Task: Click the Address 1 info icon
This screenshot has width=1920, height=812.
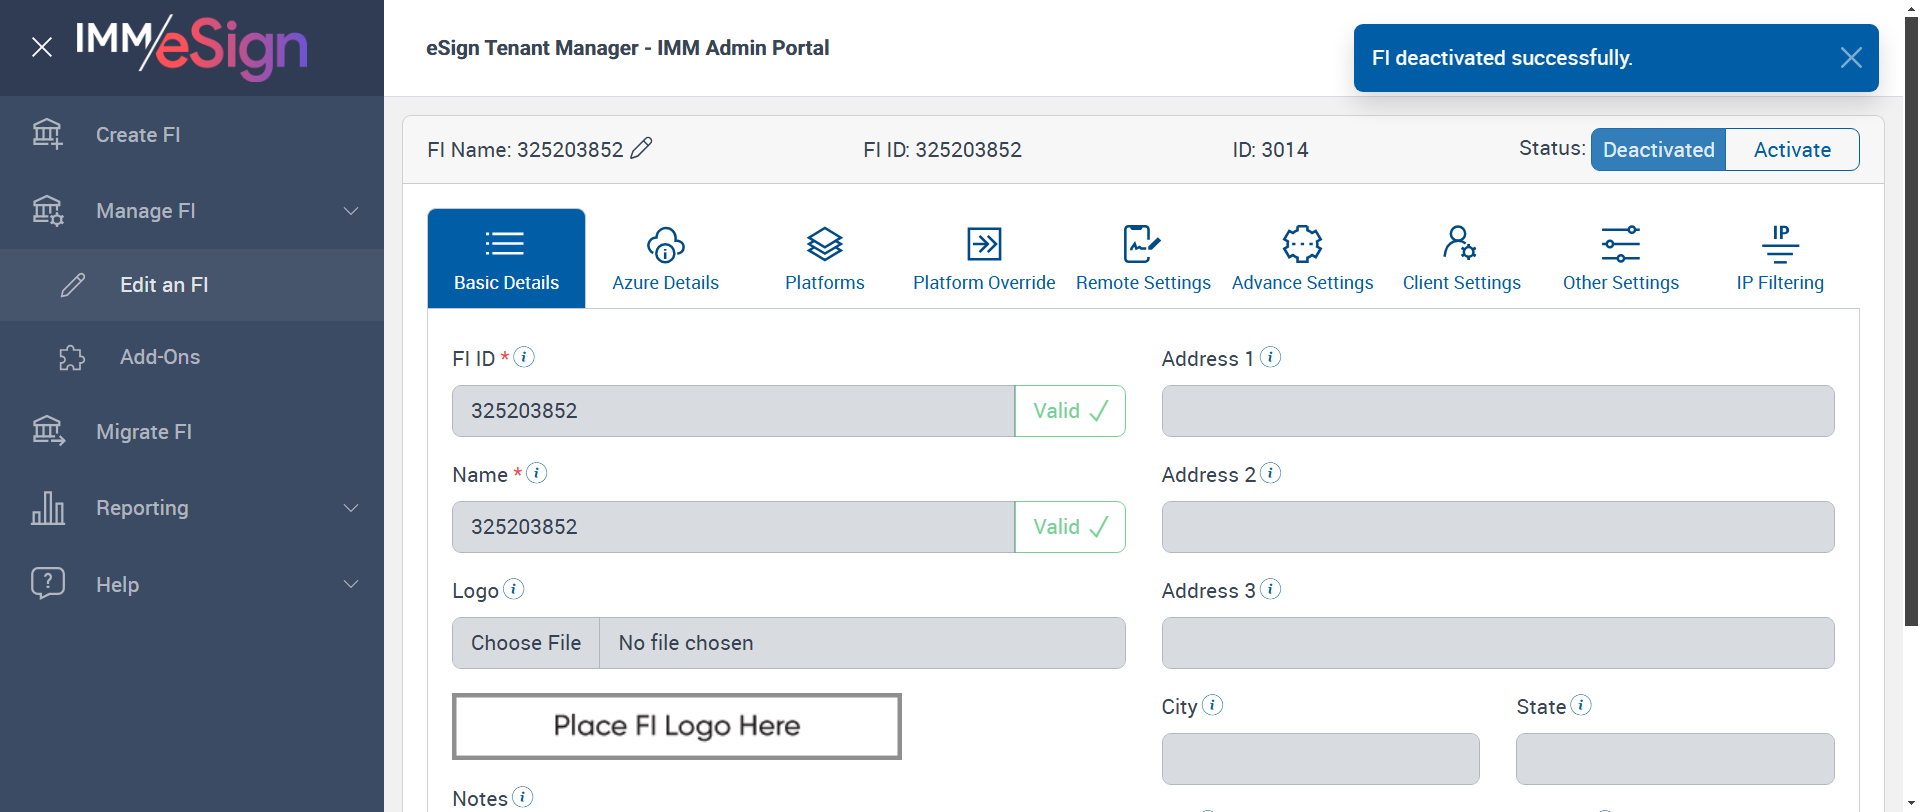Action: (1271, 357)
